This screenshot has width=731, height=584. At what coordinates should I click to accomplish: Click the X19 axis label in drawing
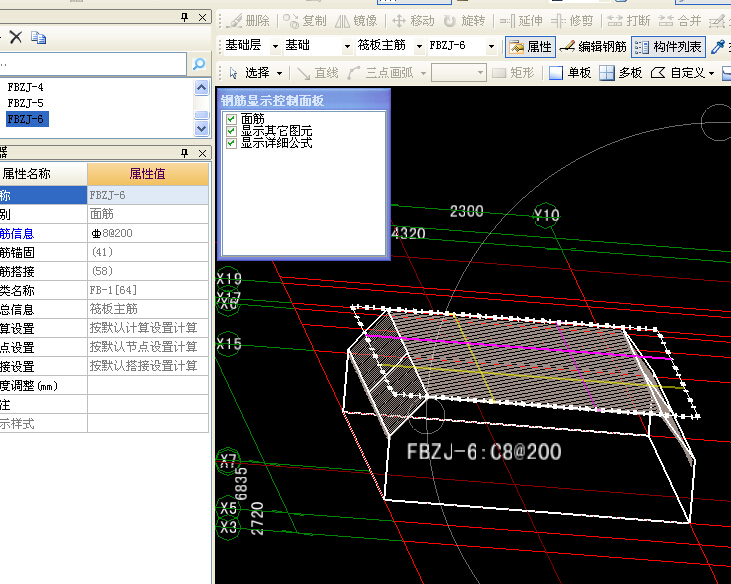(228, 279)
